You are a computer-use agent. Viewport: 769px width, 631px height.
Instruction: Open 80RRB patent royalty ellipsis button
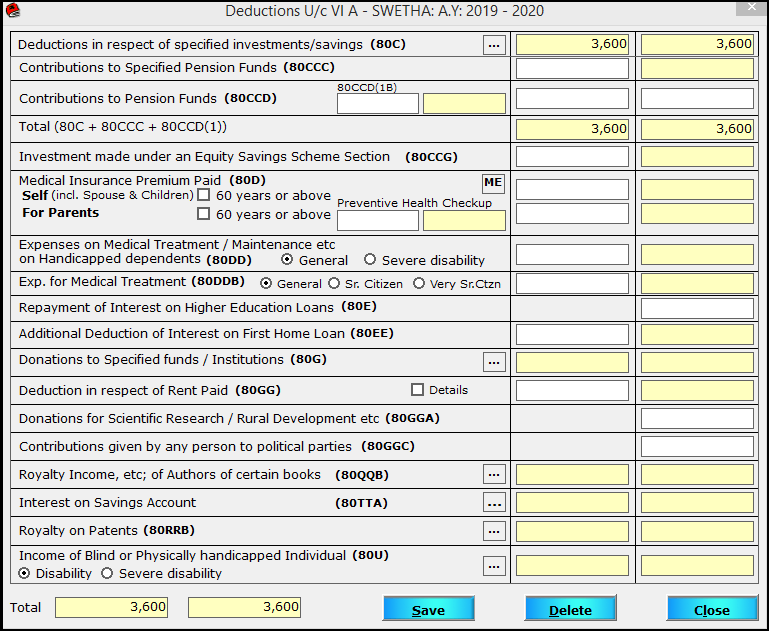(x=494, y=531)
